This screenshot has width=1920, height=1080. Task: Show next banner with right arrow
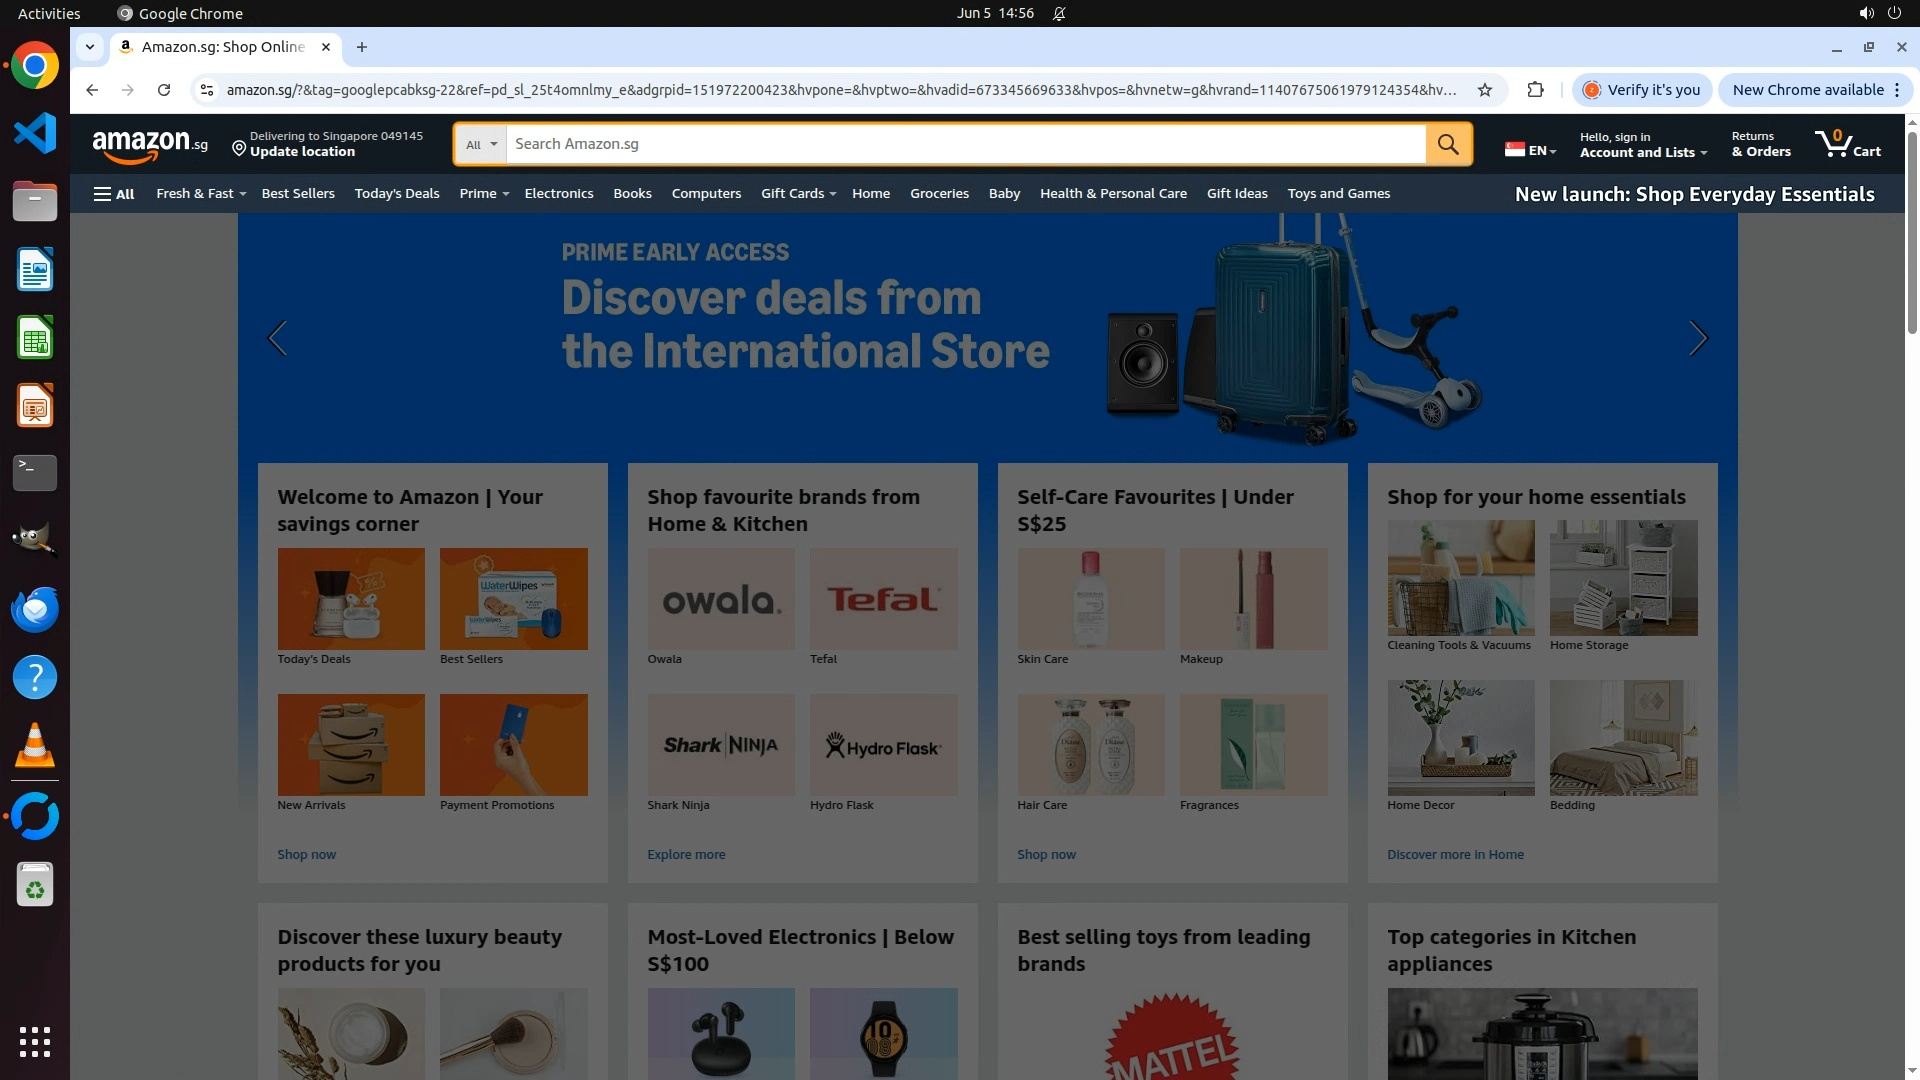tap(1698, 339)
